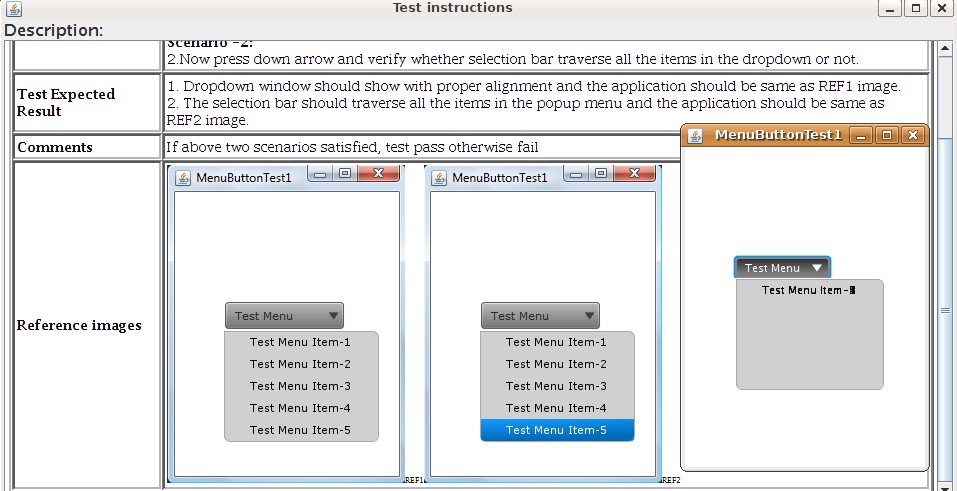
Task: Select the Test Menu Item entry in popup
Action: 809,290
